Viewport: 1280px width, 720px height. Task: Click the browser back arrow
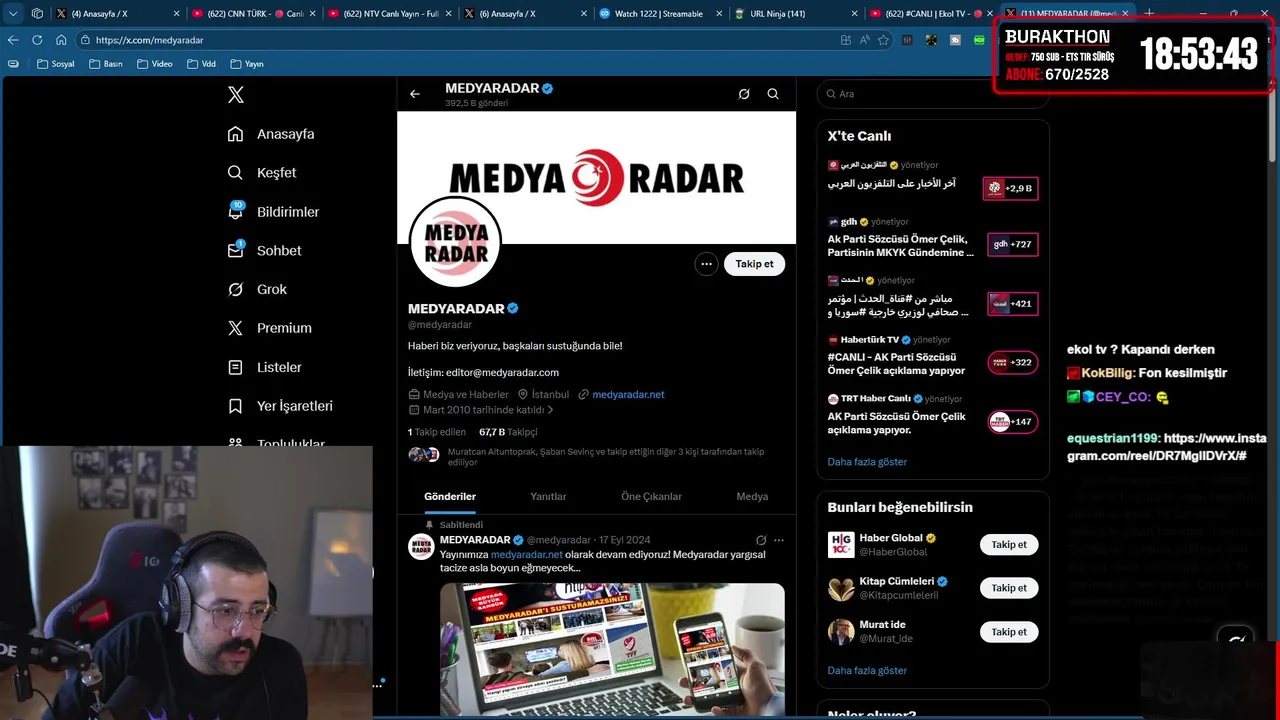13,40
